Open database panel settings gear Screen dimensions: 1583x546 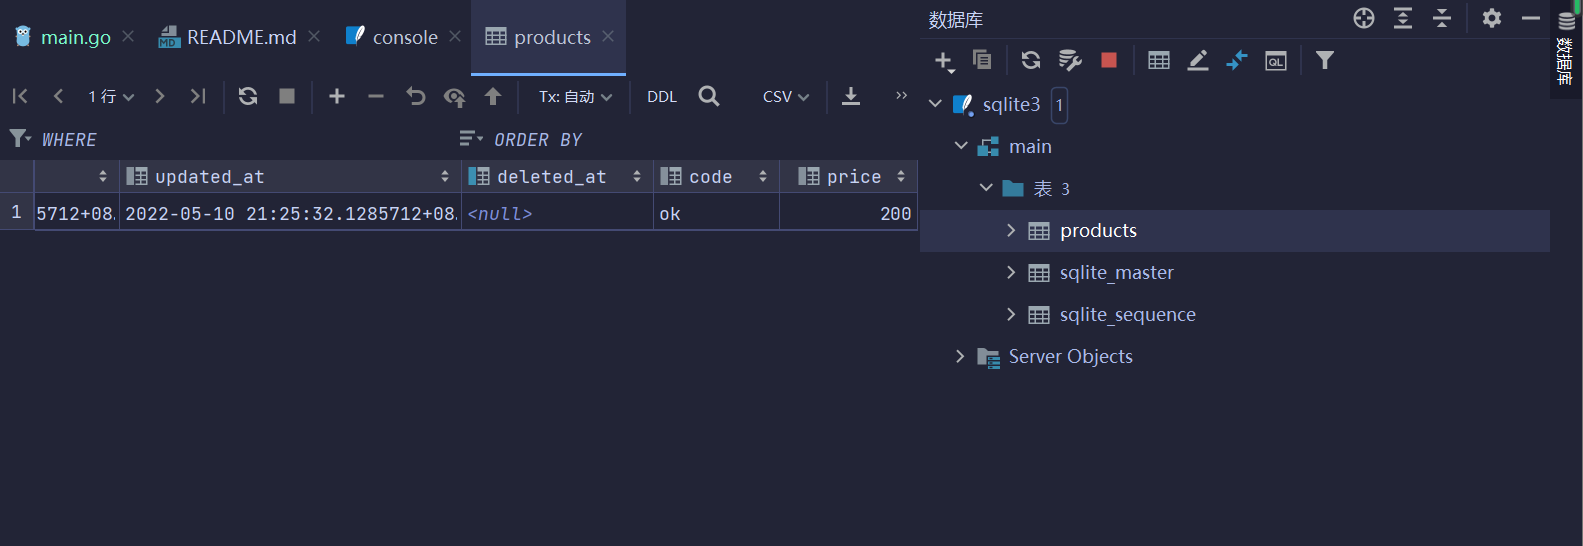(1492, 18)
